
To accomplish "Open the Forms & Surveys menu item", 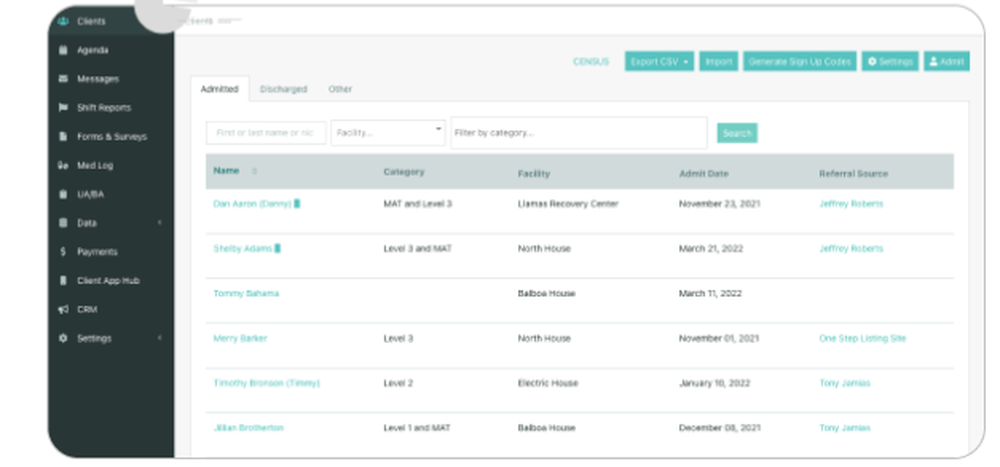I will (112, 136).
